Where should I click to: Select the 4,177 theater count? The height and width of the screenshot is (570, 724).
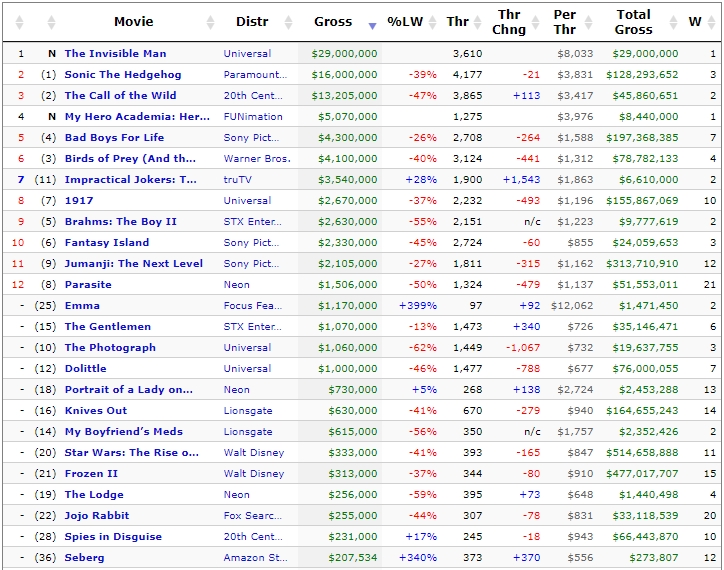[x=467, y=75]
